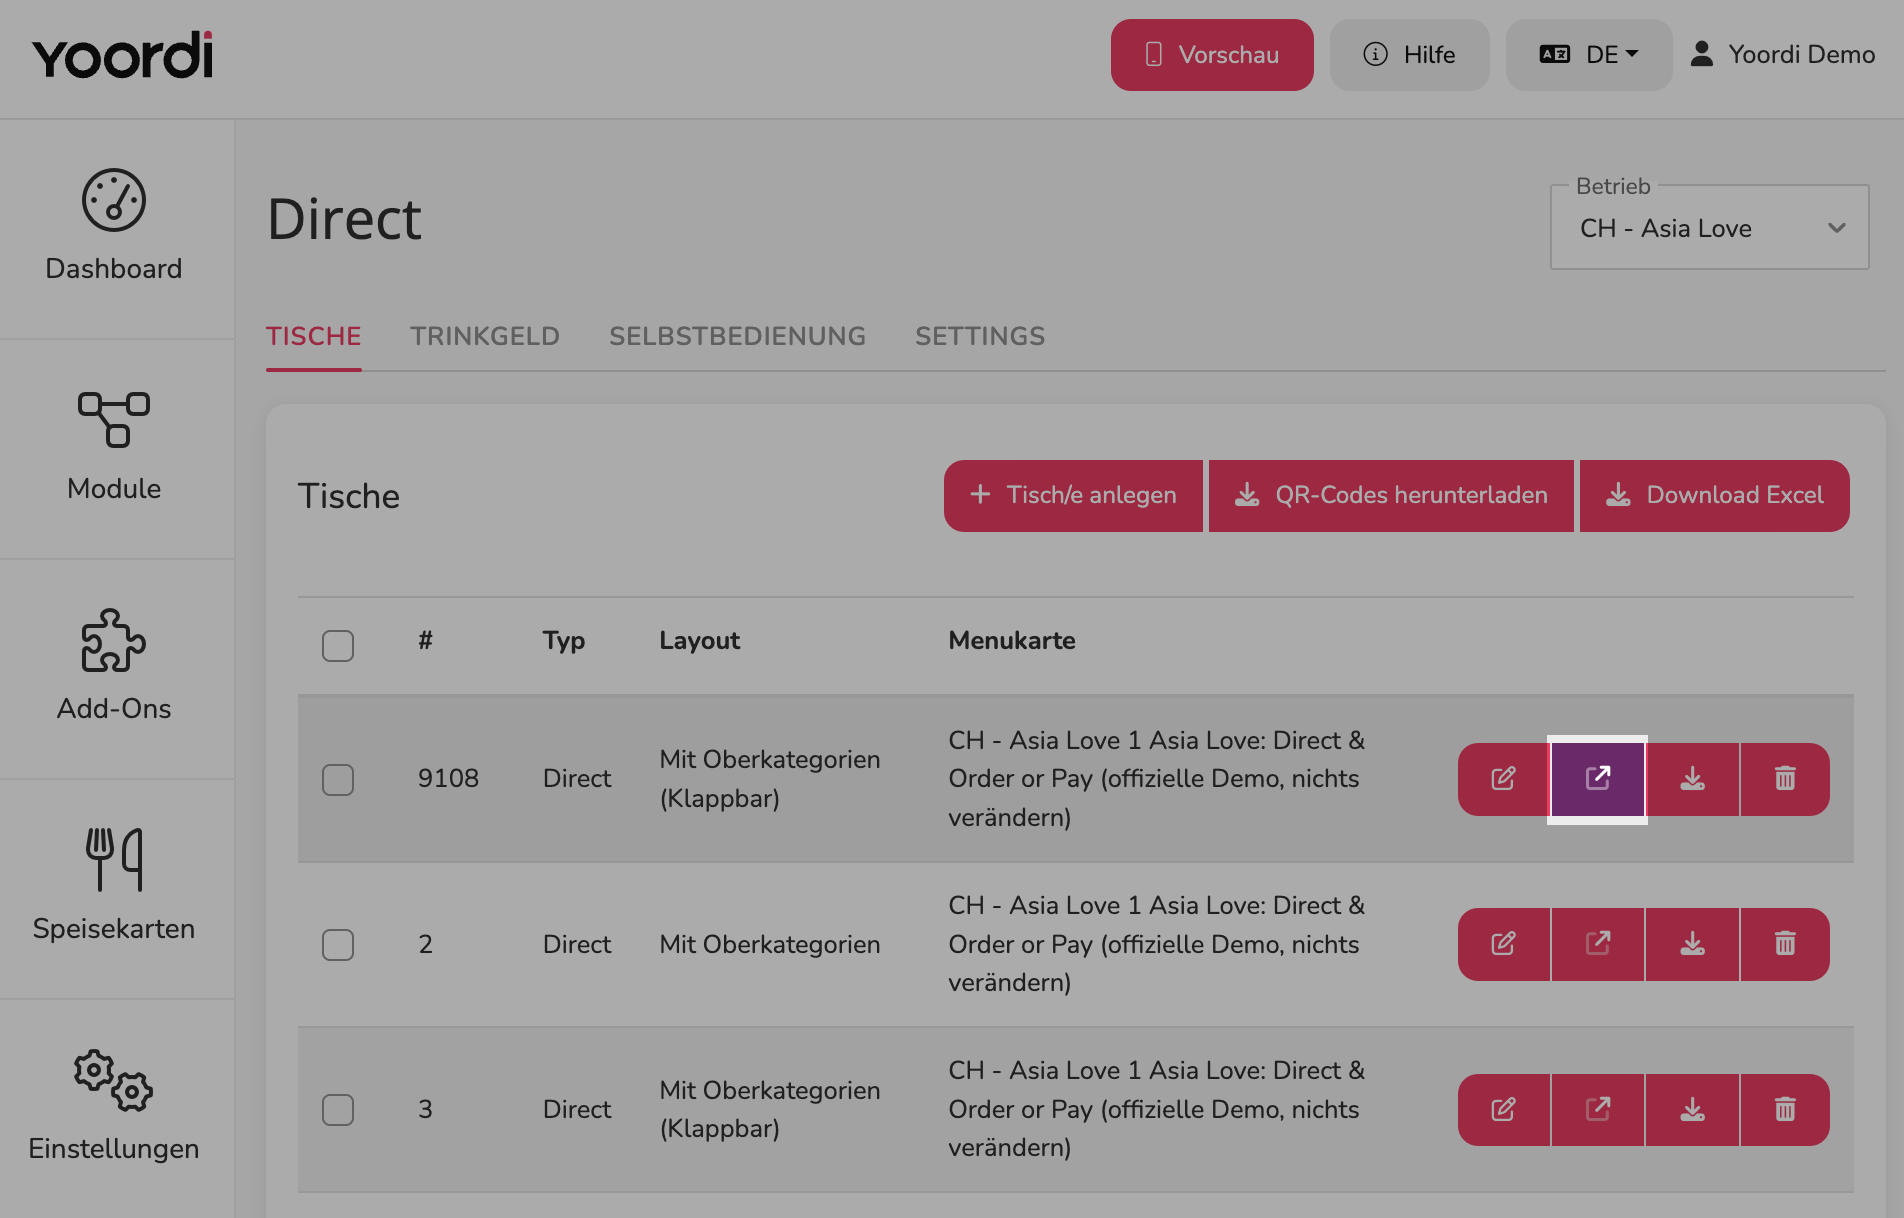Screen dimensions: 1904x1218
Task: Open table 3 external link icon
Action: coord(1598,1110)
